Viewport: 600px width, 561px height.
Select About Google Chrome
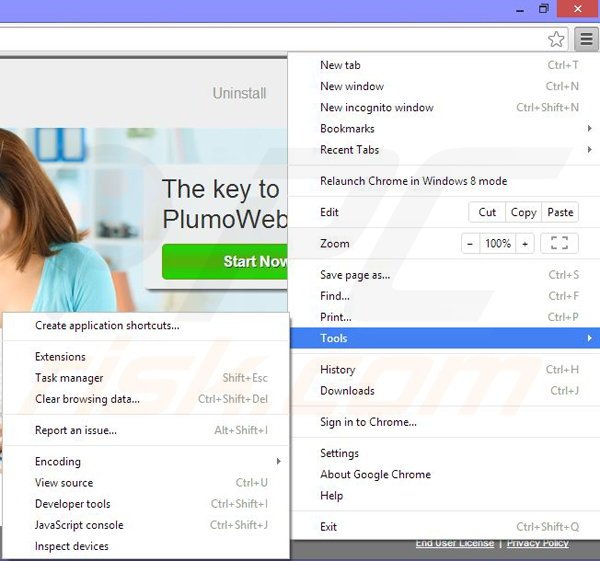click(x=445, y=474)
